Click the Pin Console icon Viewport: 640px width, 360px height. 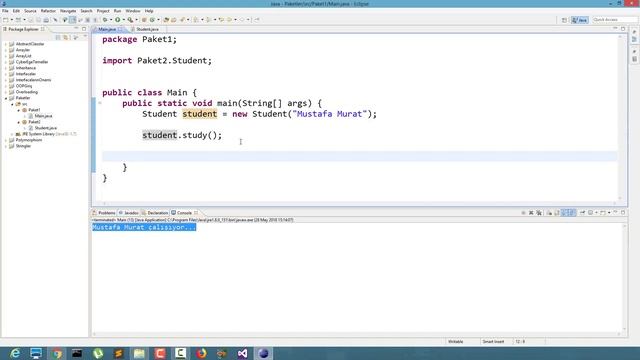point(582,213)
